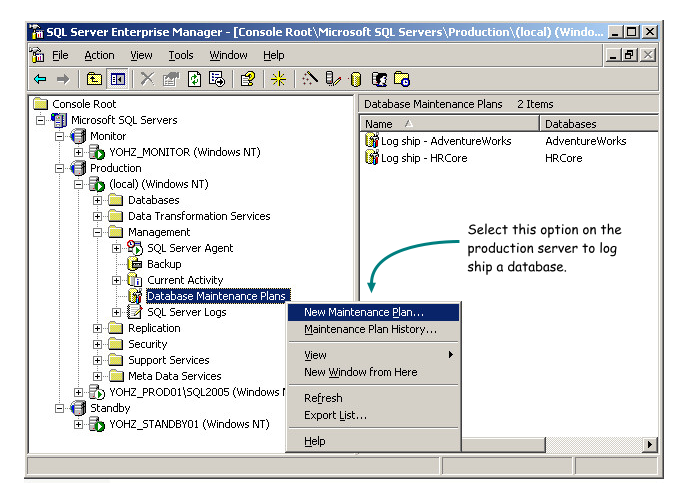Image resolution: width=692 pixels, height=498 pixels.
Task: Collapse the Monitor server group
Action: click(x=59, y=136)
